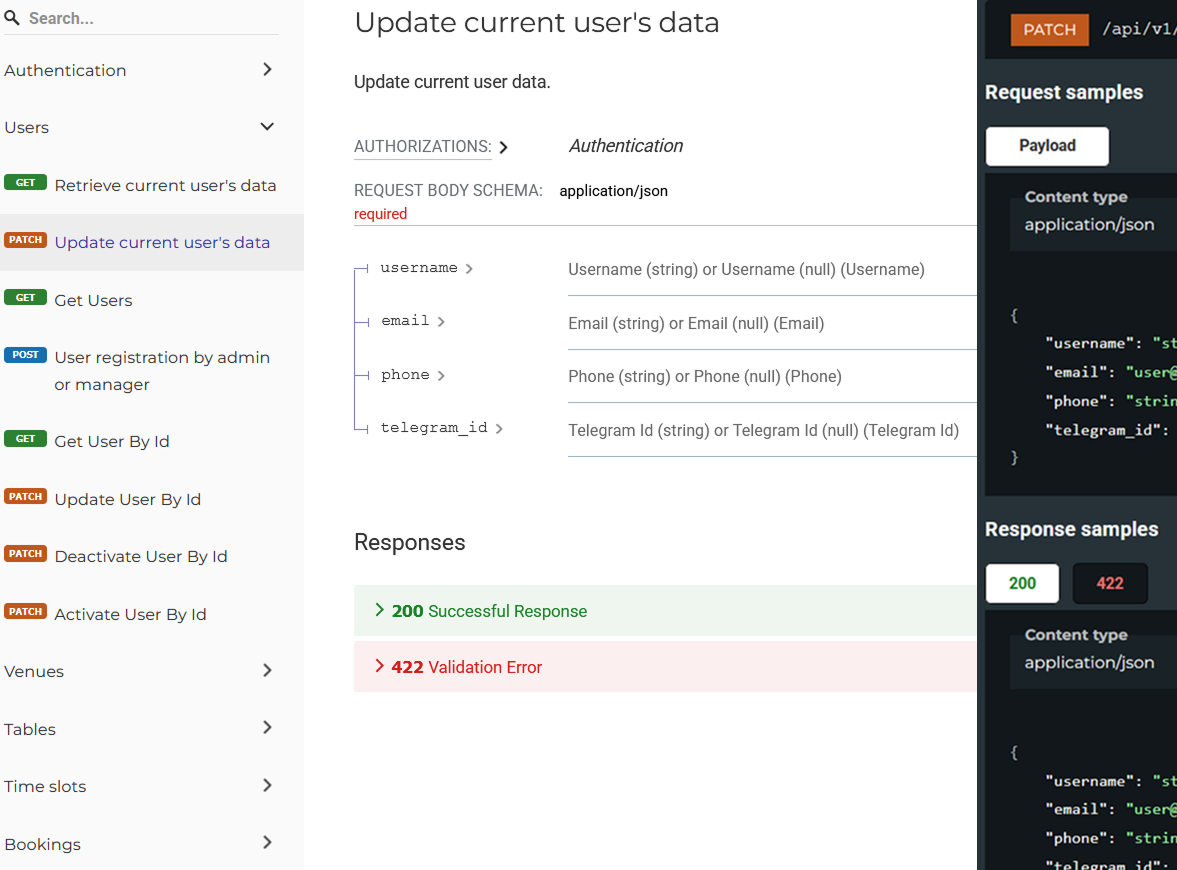Click the 'Username (string) or Username (null)' description
Image resolution: width=1177 pixels, height=870 pixels.
point(746,269)
